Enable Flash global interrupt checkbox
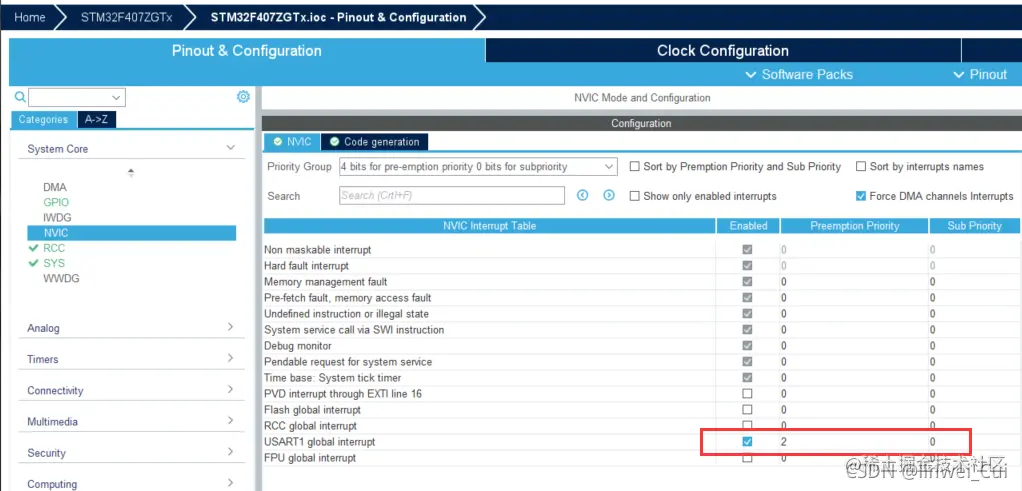This screenshot has height=491, width=1022. point(747,409)
